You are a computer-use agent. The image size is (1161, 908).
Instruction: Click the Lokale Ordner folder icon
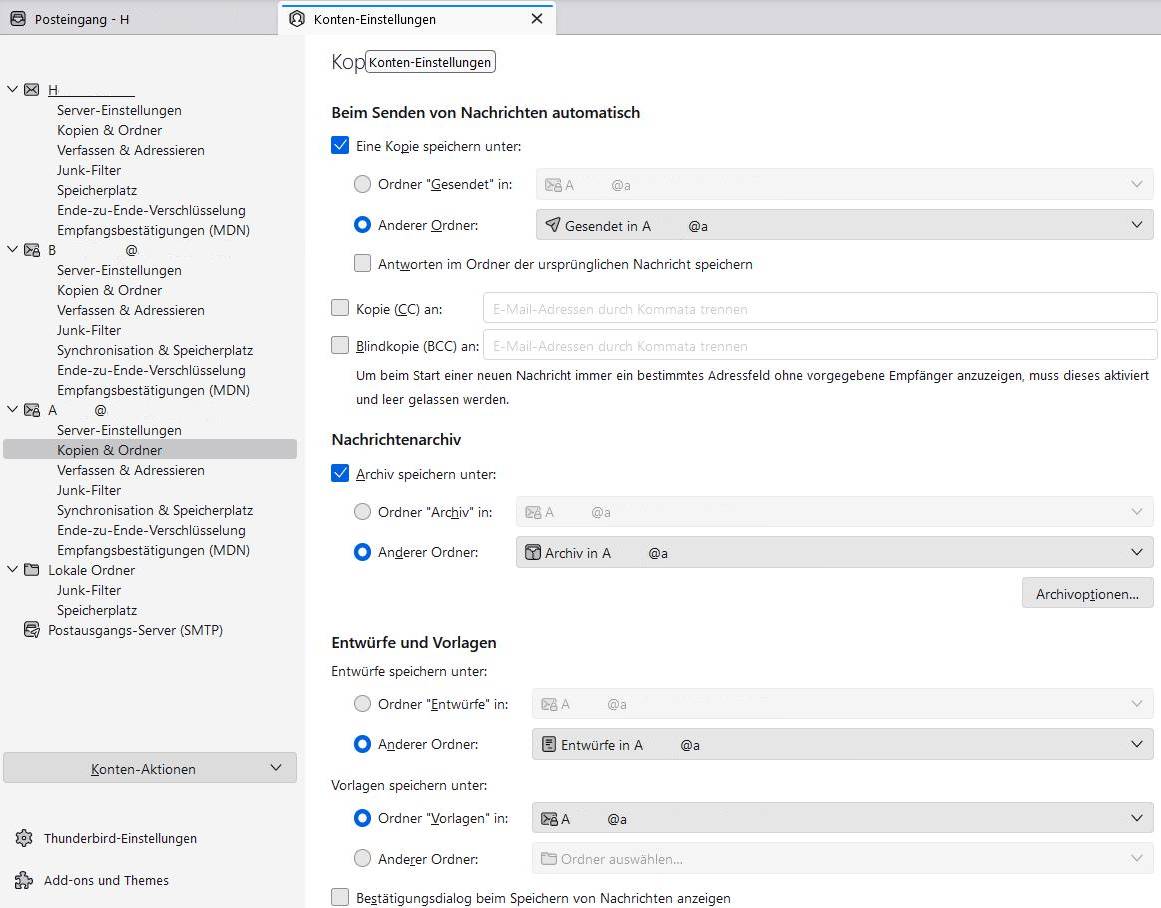[32, 570]
